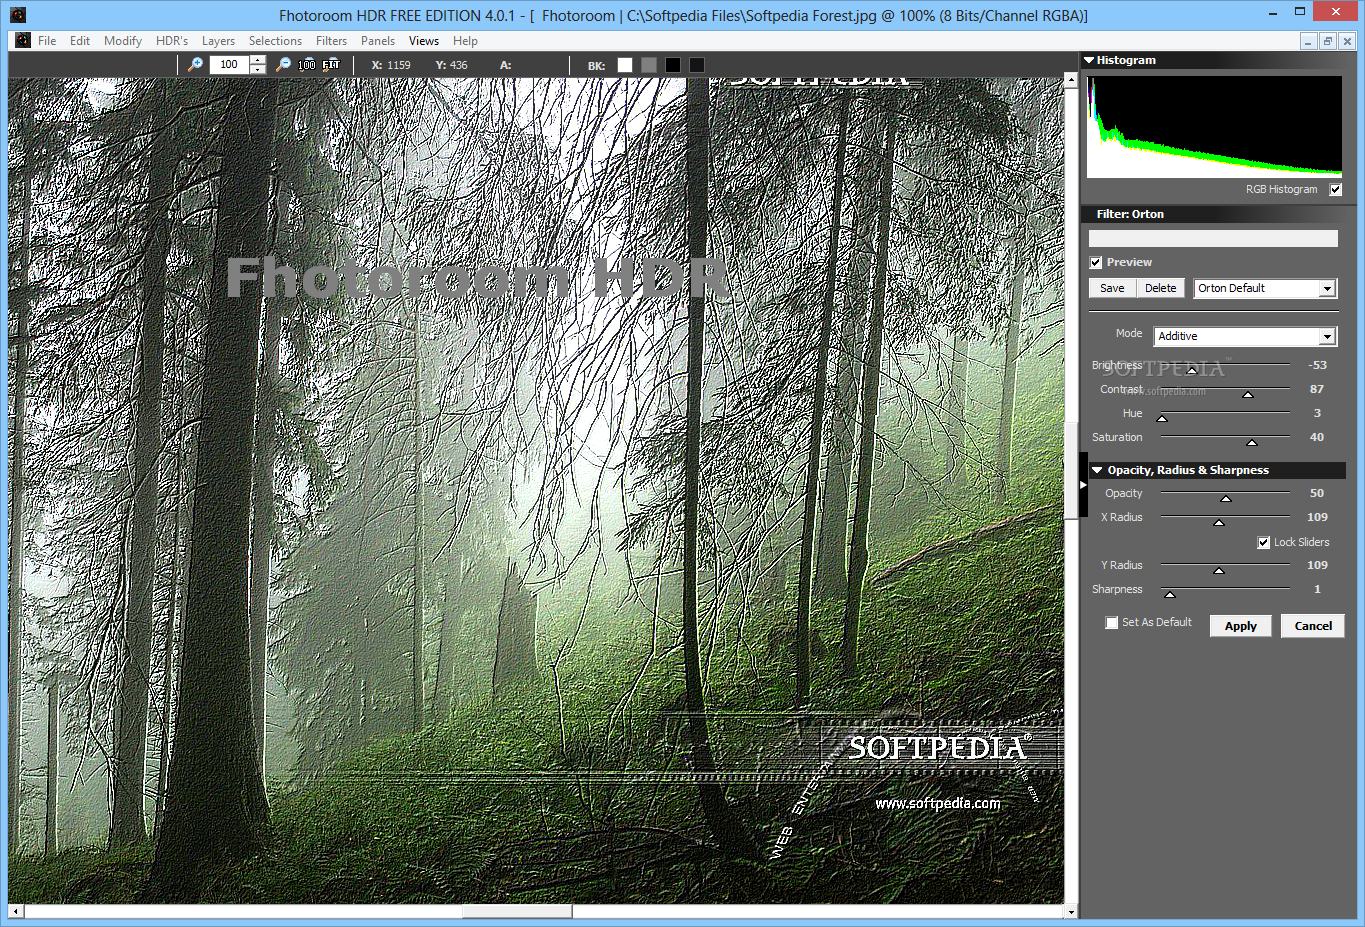This screenshot has height=927, width=1365.
Task: Click the Save preset button
Action: [1112, 288]
